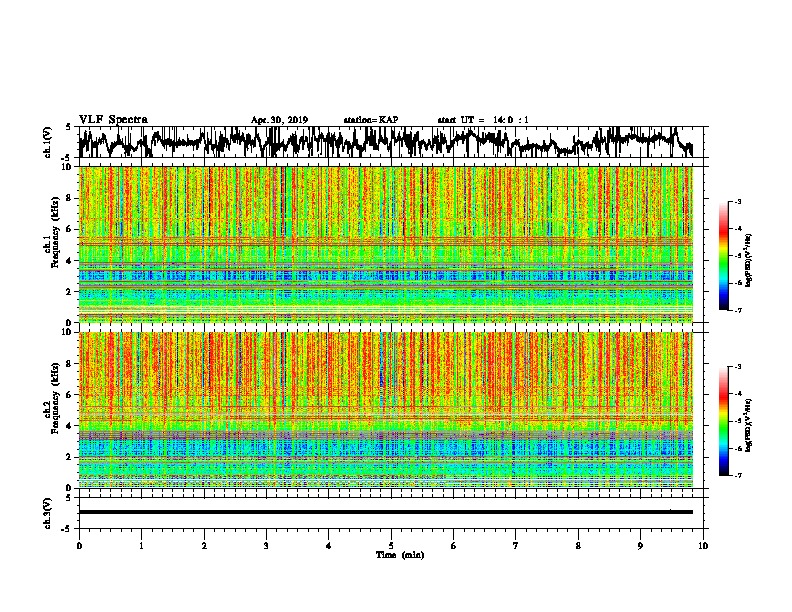Click time axis tick label "5"
Screen dimensions: 792x612
[x=391, y=546]
